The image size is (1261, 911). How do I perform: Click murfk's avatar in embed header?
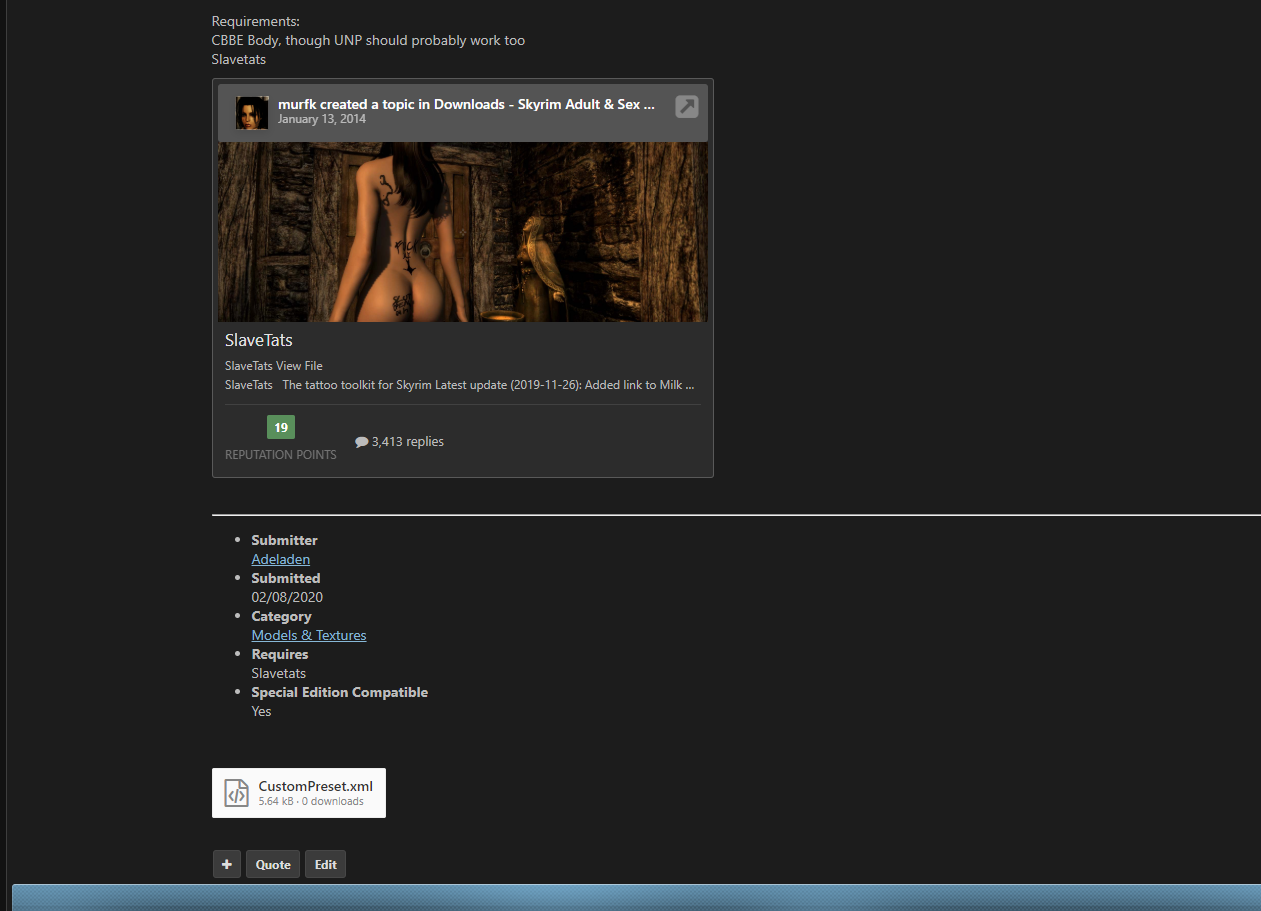(252, 113)
